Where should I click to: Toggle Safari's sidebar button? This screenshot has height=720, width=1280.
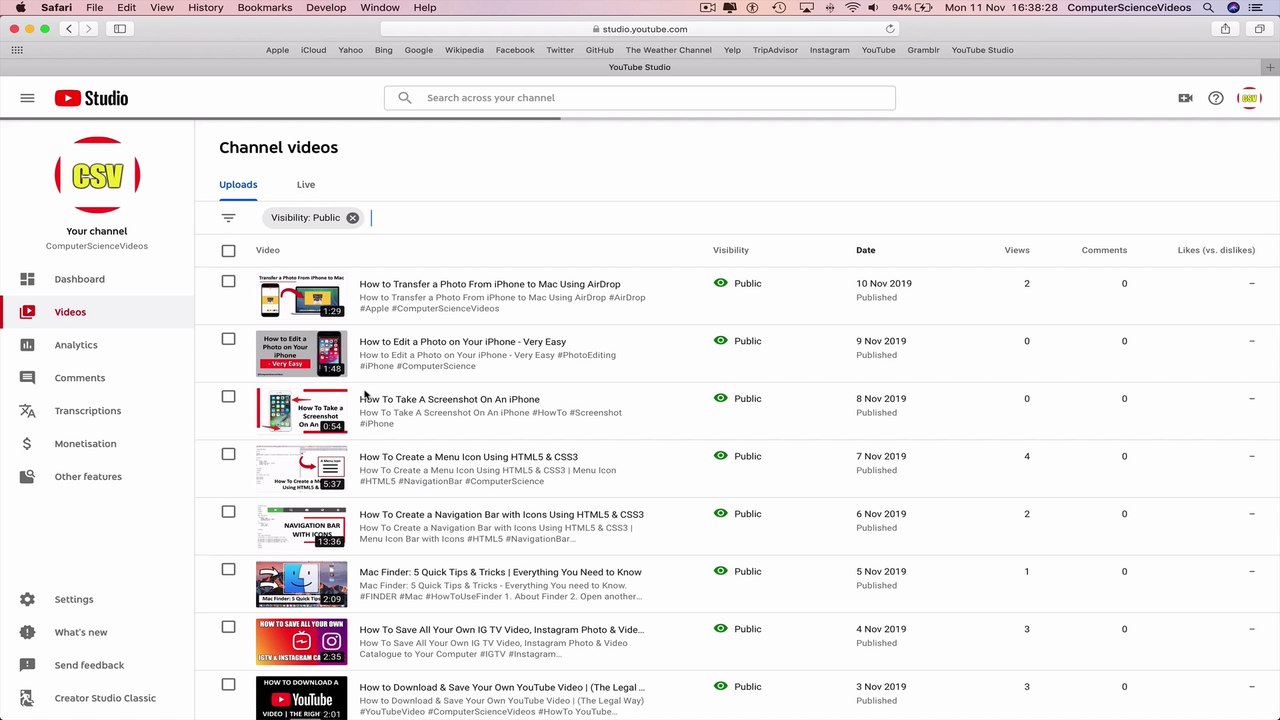(x=120, y=29)
